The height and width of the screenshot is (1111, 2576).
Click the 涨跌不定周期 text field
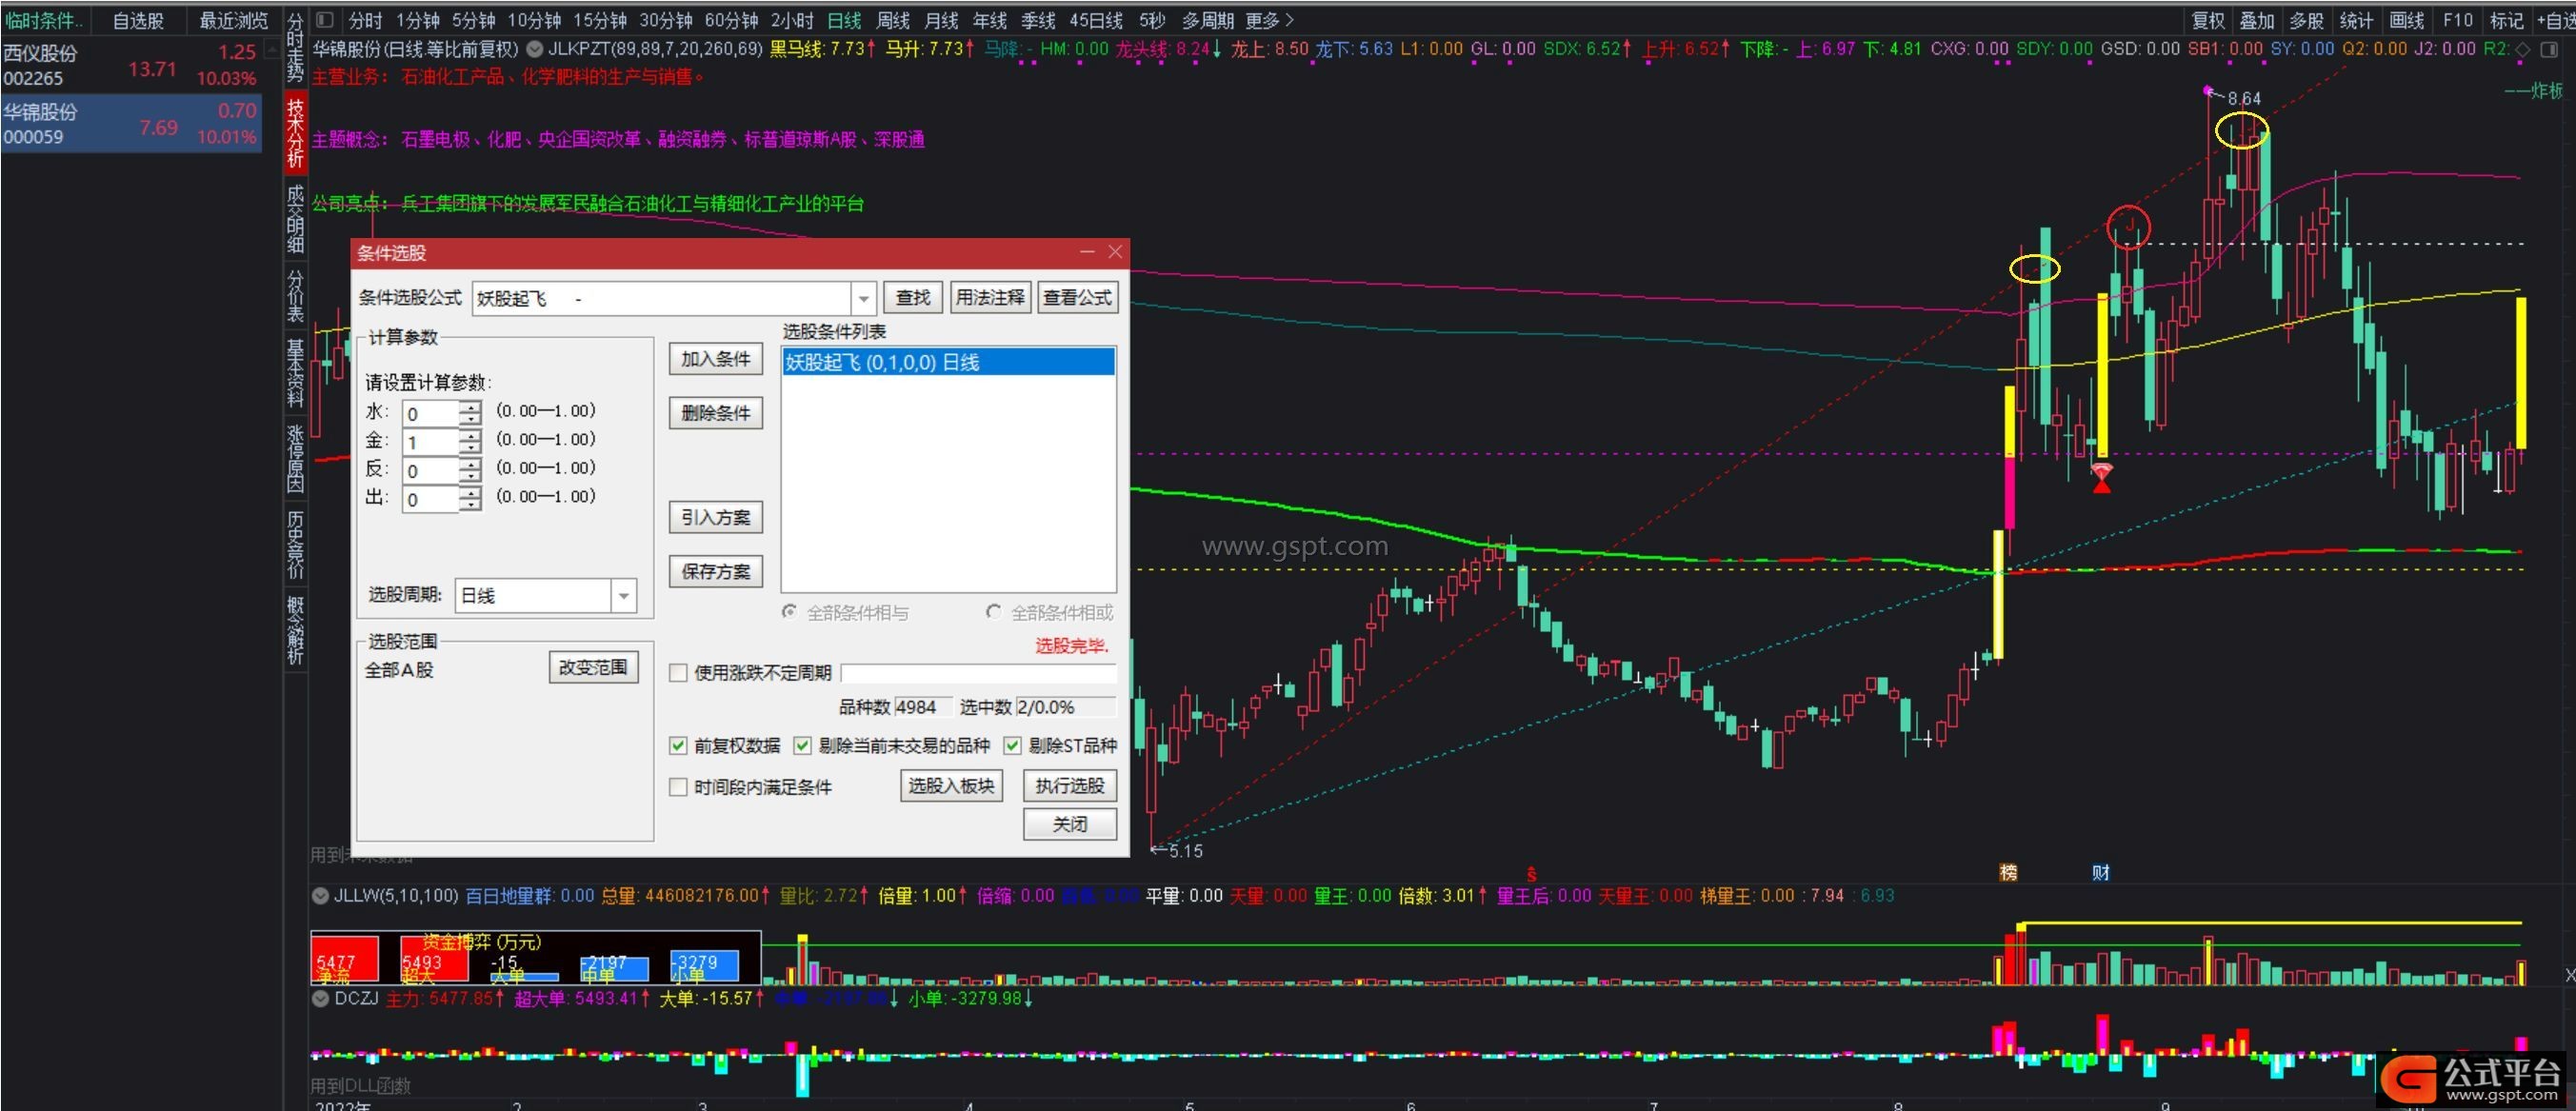(x=978, y=673)
